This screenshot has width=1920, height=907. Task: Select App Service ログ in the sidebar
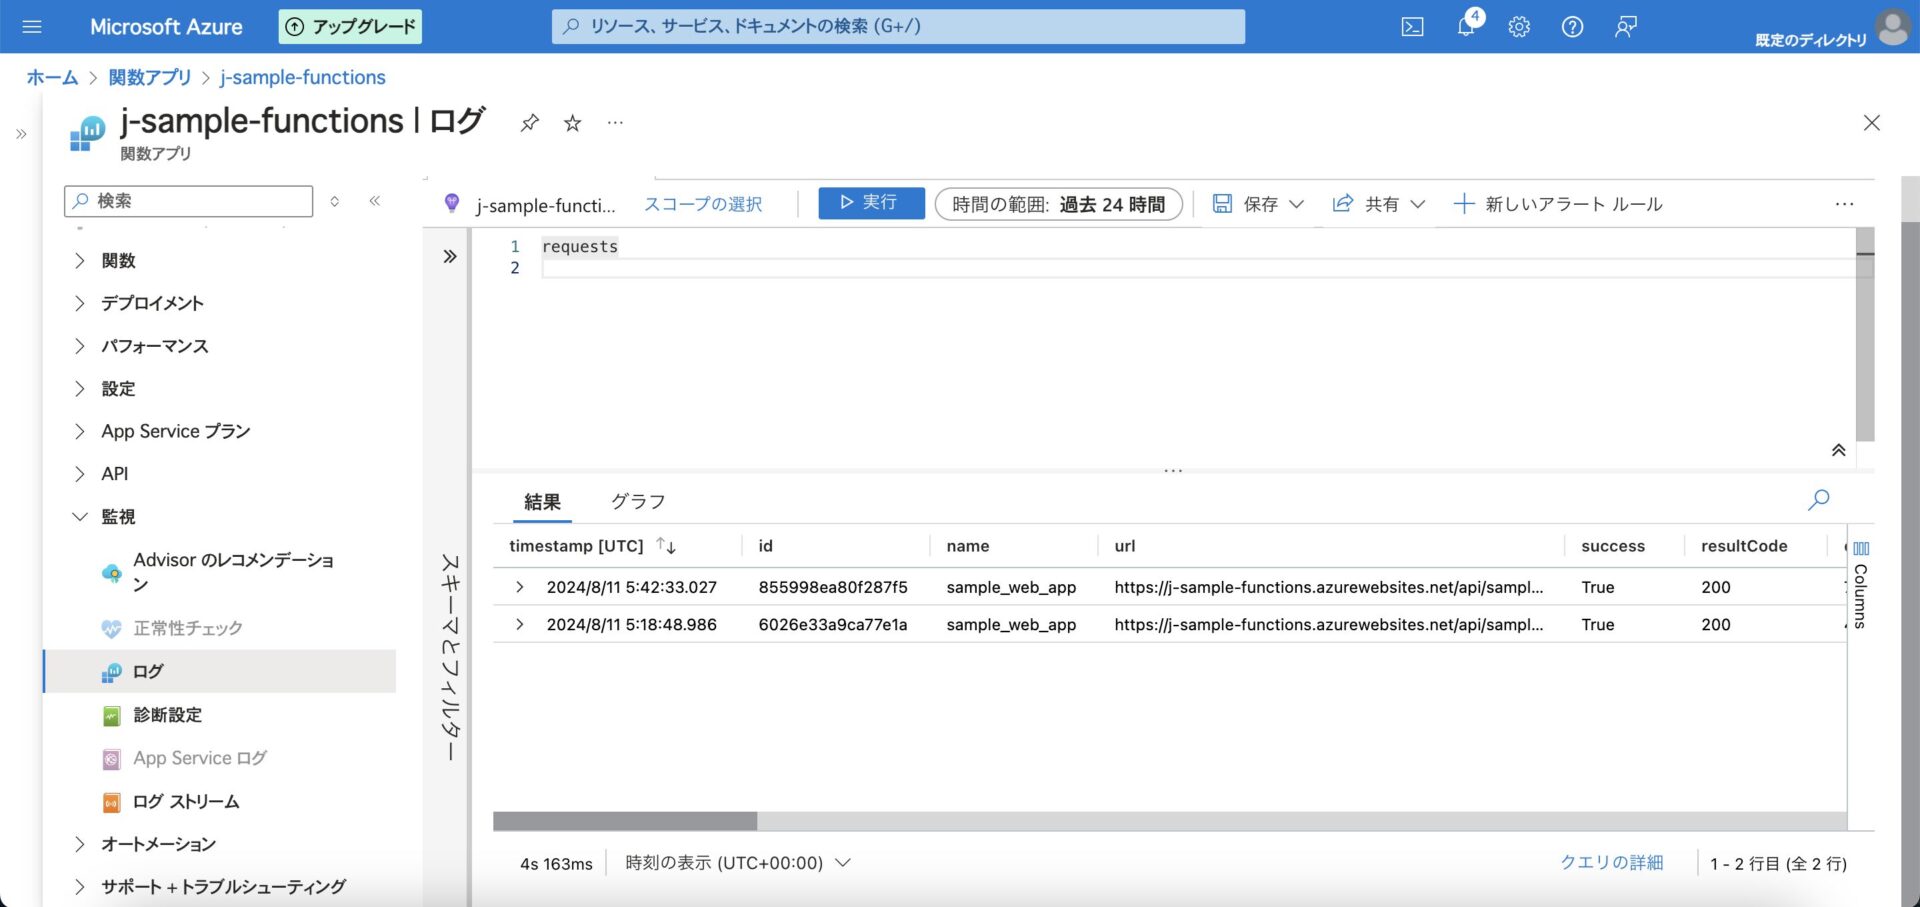pyautogui.click(x=199, y=757)
